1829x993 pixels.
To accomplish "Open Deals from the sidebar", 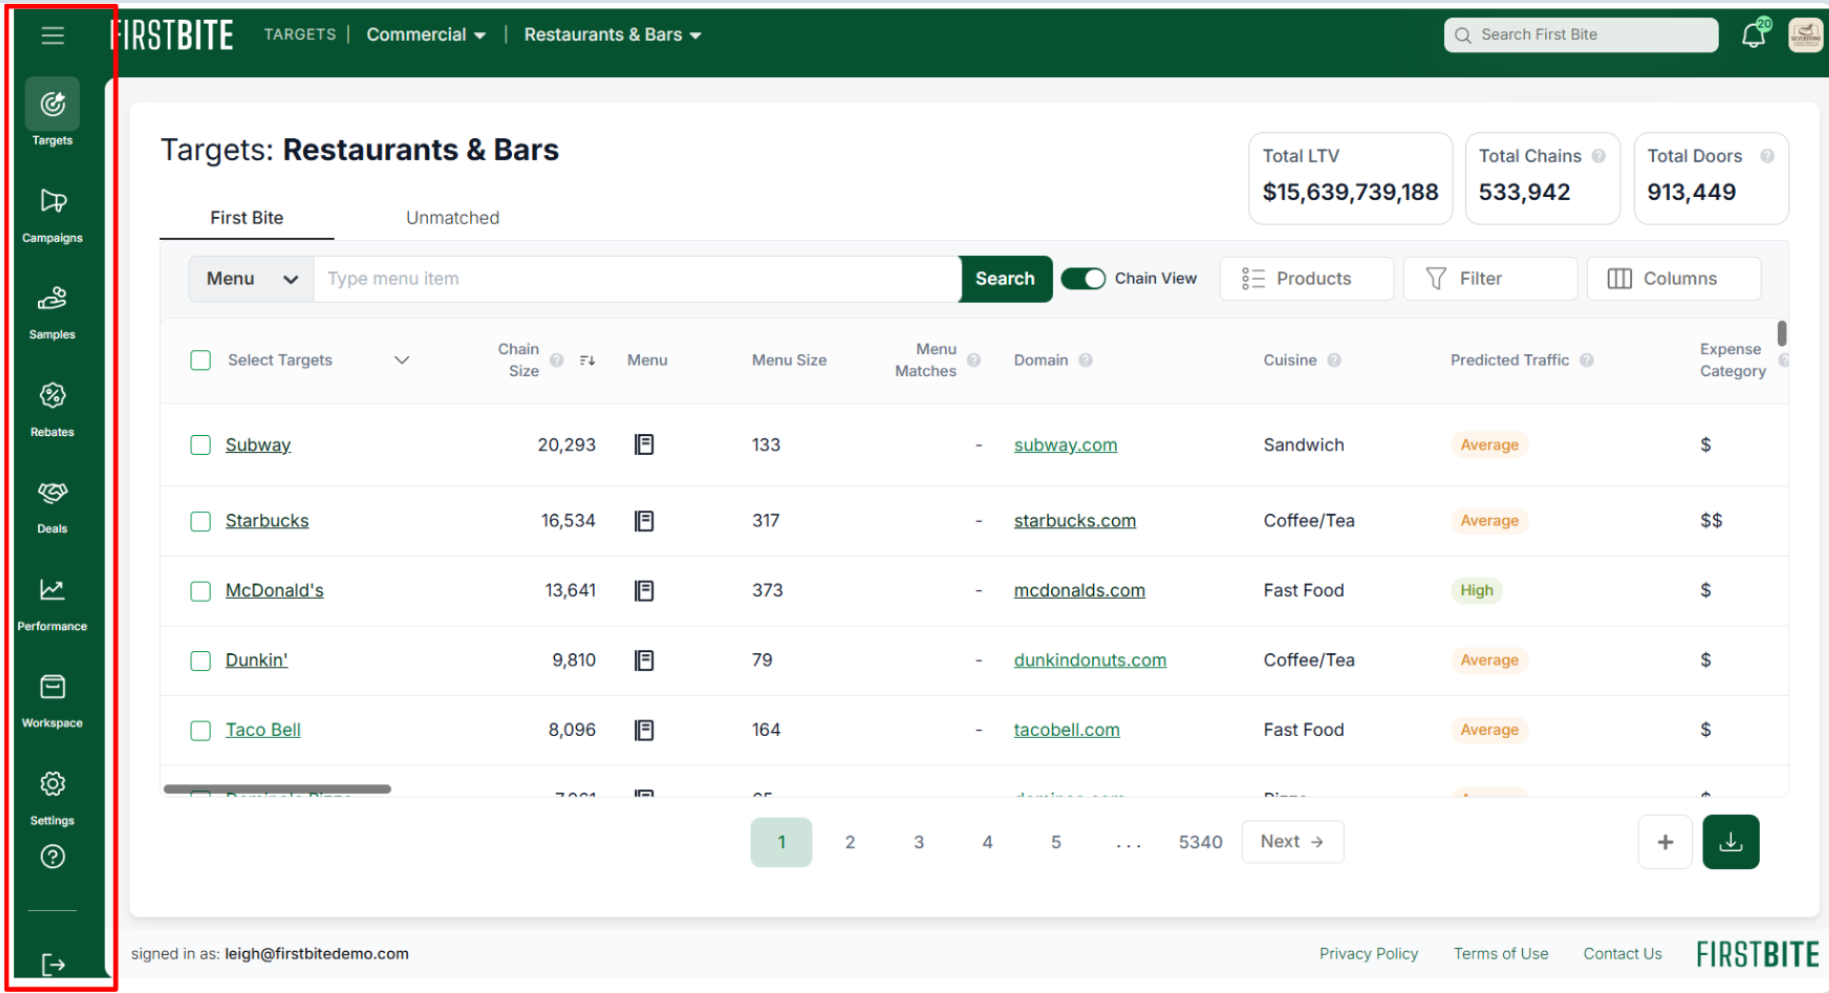I will 53,506.
